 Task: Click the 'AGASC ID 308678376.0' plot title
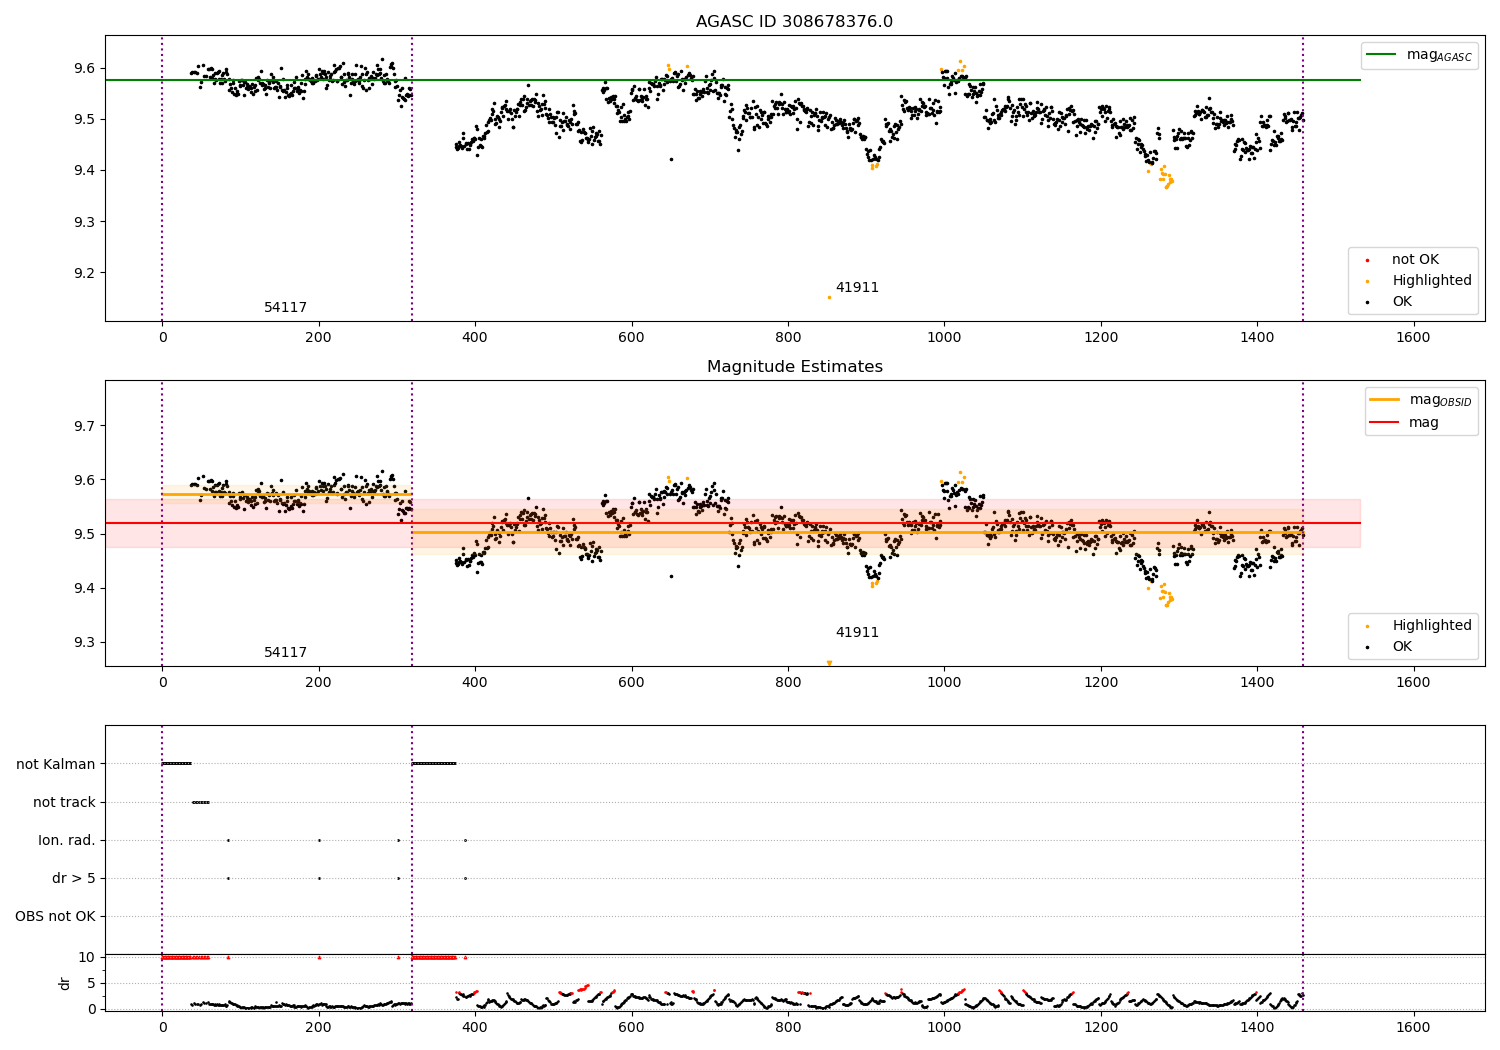794,22
